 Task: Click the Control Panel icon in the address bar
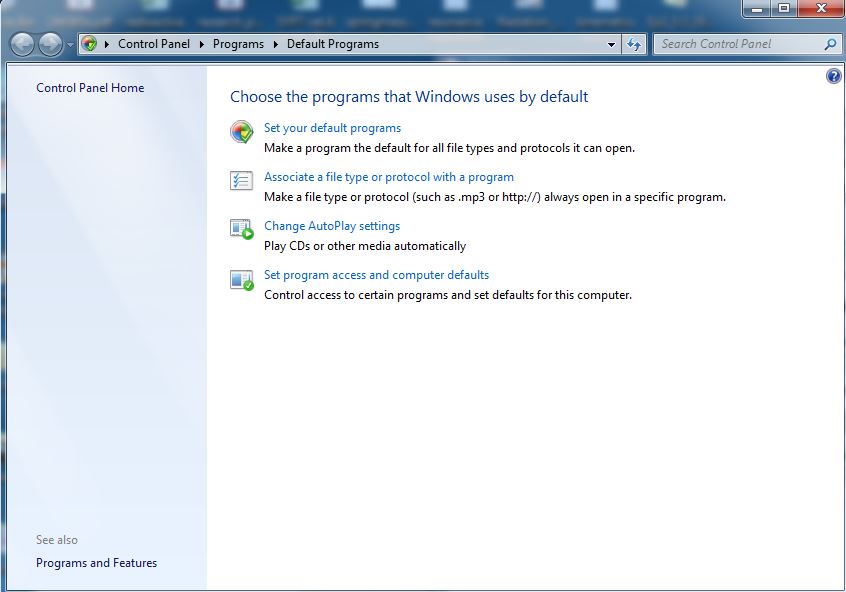point(90,44)
